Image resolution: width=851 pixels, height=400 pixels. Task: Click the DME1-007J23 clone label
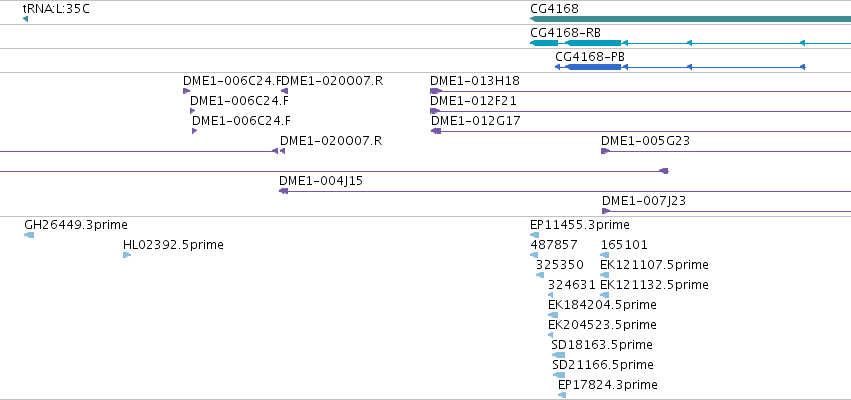pyautogui.click(x=644, y=201)
